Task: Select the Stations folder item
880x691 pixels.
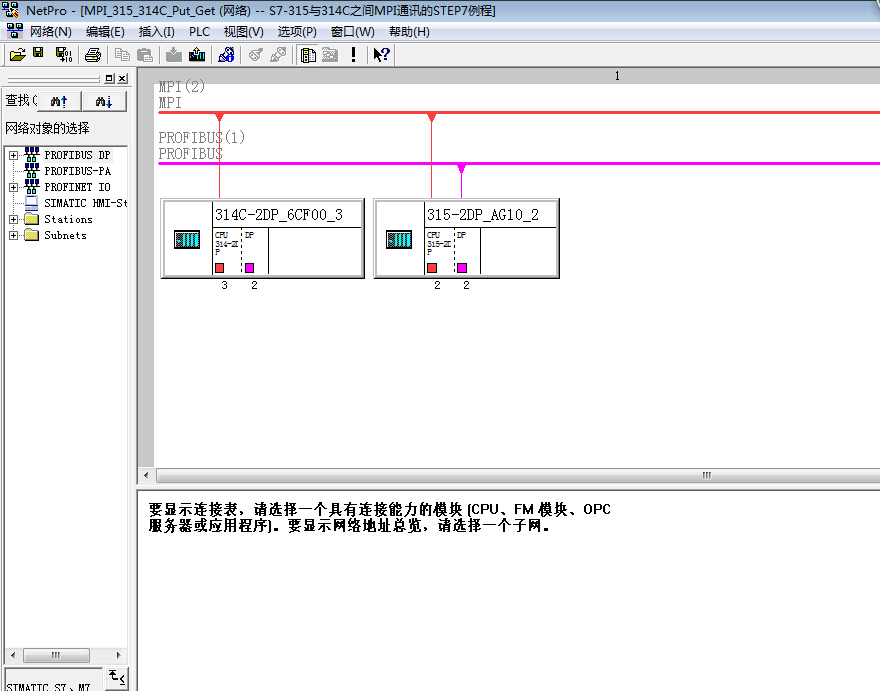Action: (x=68, y=219)
